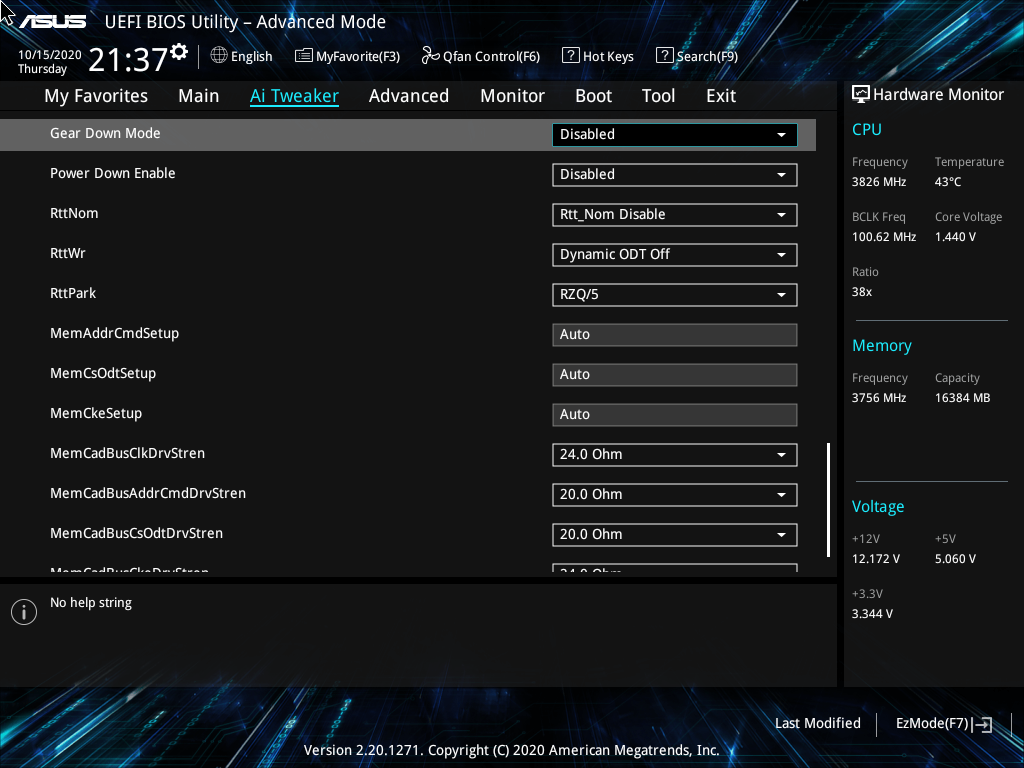Click the info help icon
The image size is (1024, 768).
click(x=24, y=612)
